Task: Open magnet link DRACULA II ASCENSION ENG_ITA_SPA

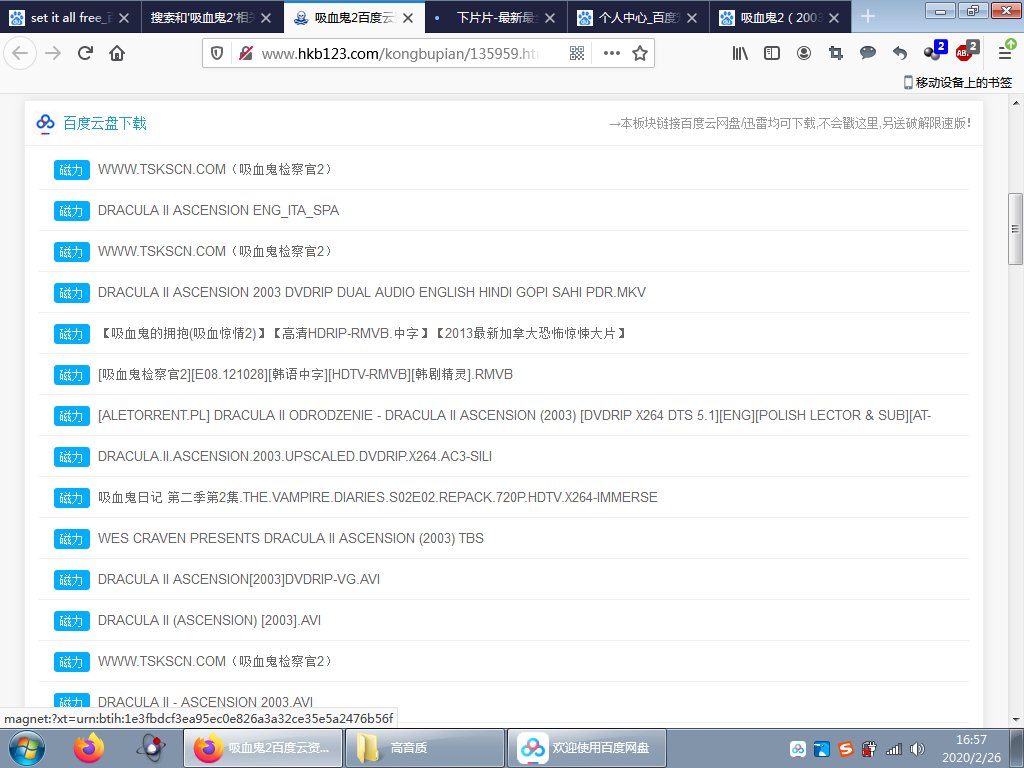Action: click(218, 210)
